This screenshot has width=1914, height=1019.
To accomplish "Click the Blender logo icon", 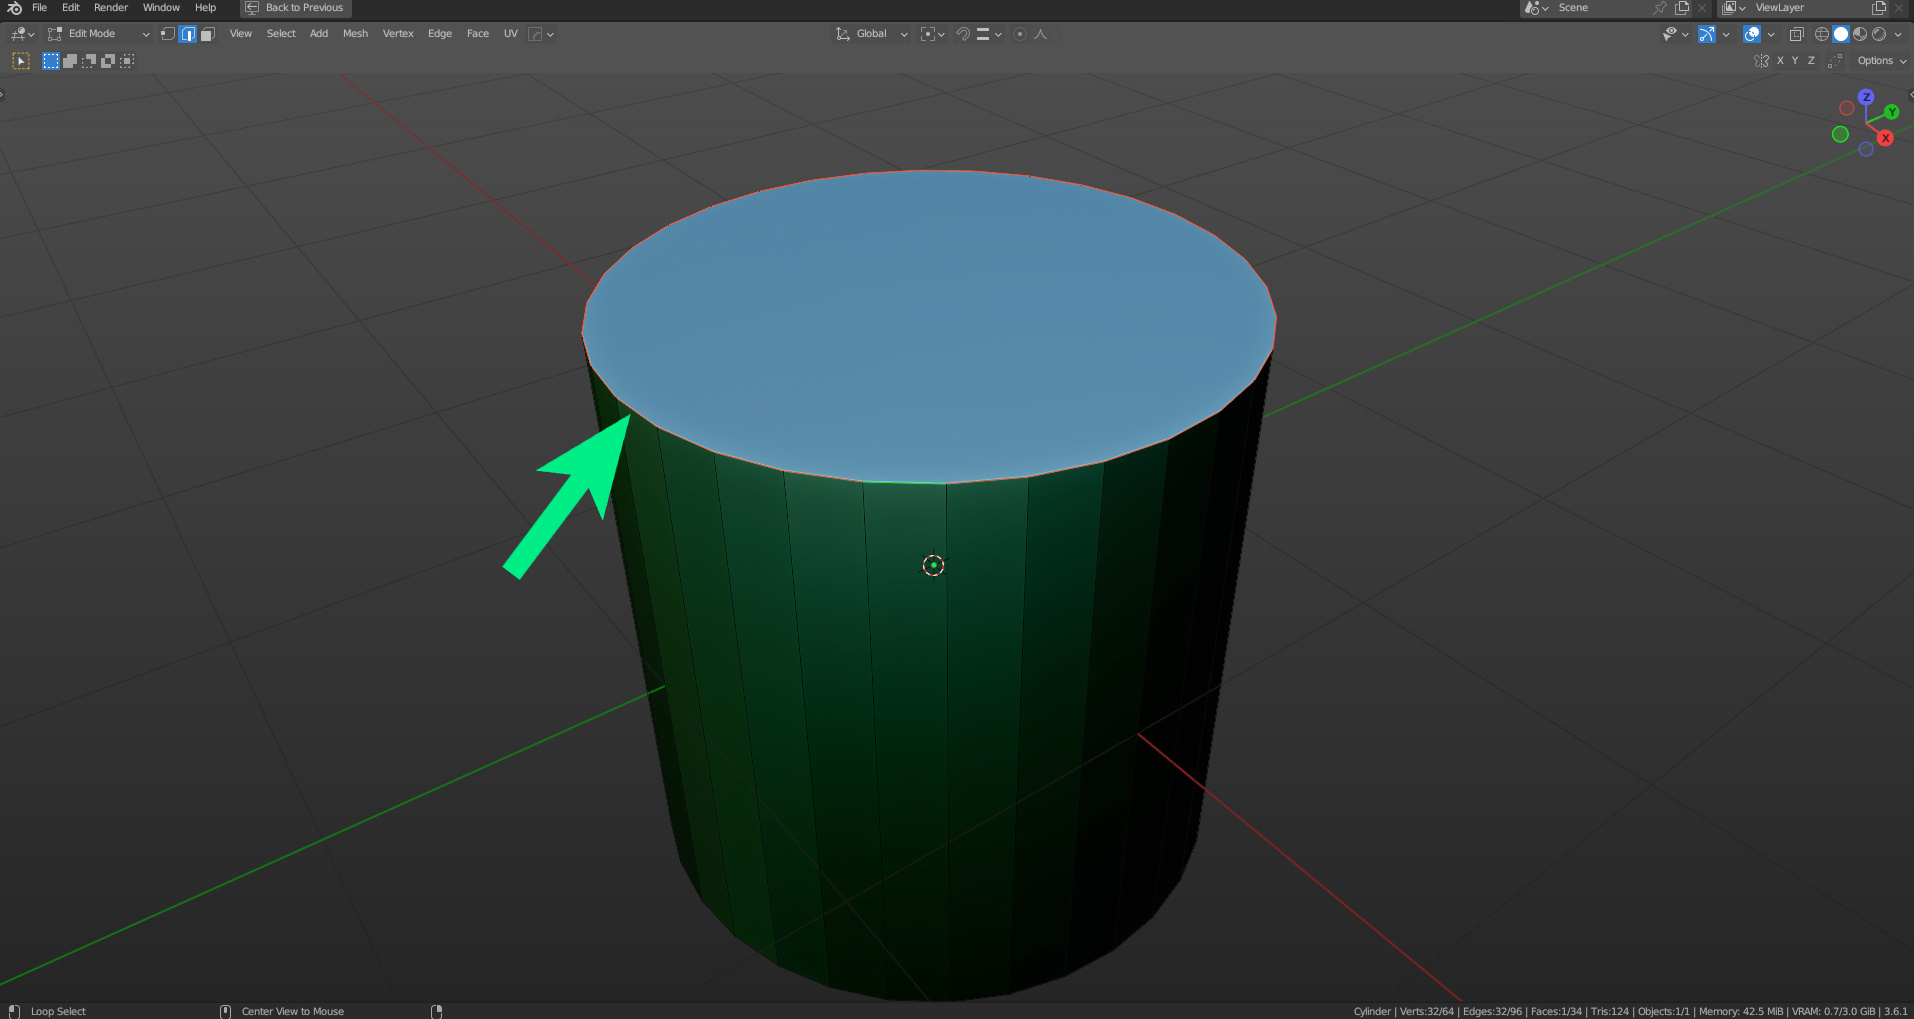I will click(x=14, y=8).
